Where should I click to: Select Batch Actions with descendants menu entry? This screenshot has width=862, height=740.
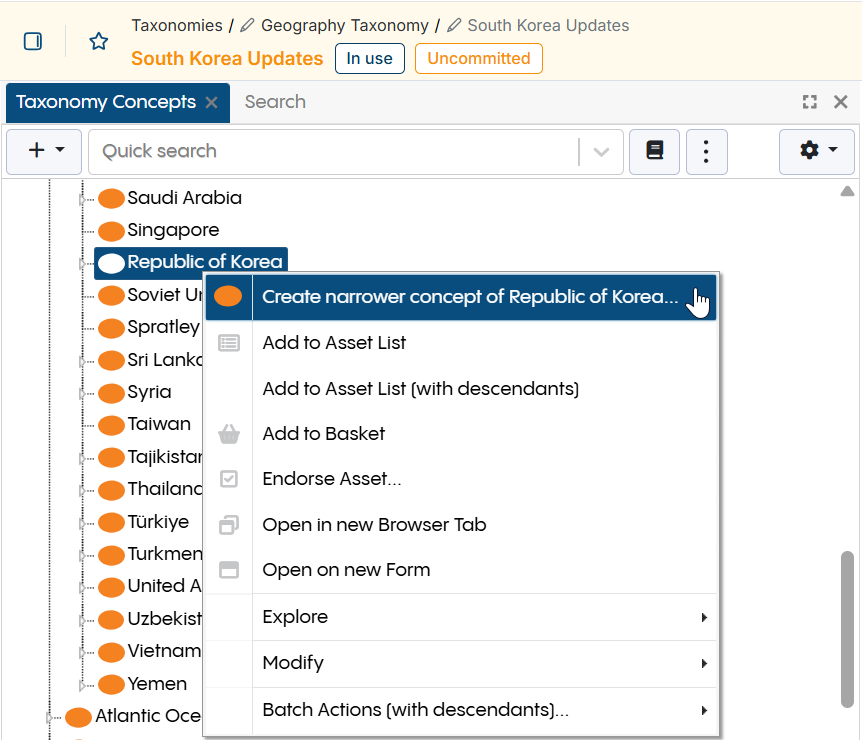[x=415, y=708]
